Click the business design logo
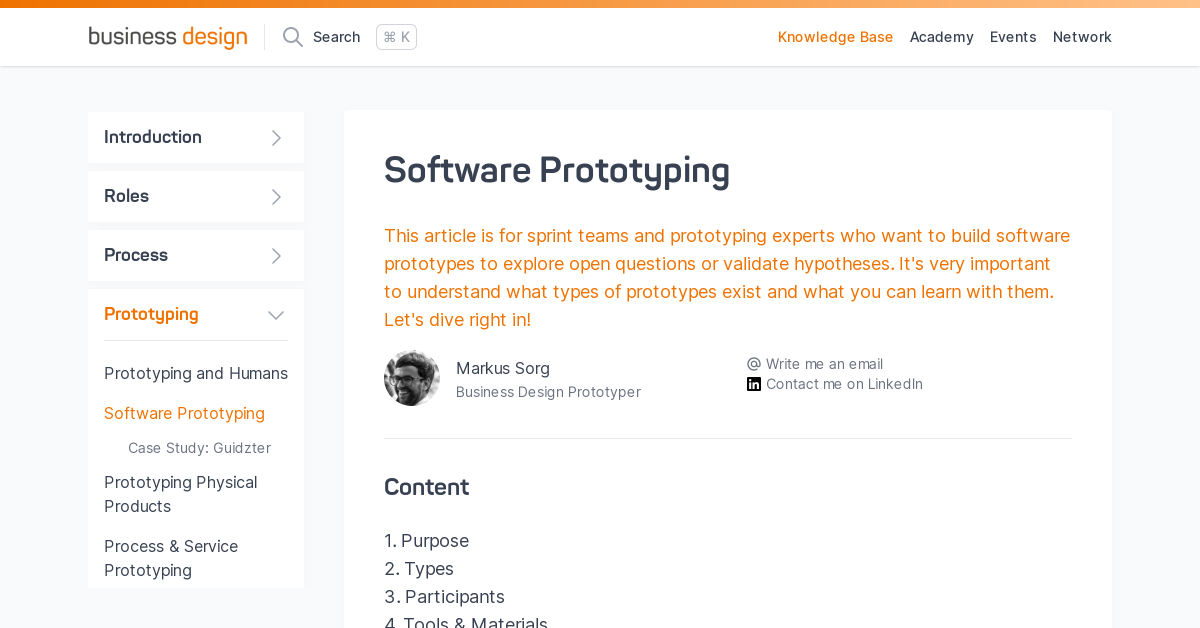 tap(167, 36)
